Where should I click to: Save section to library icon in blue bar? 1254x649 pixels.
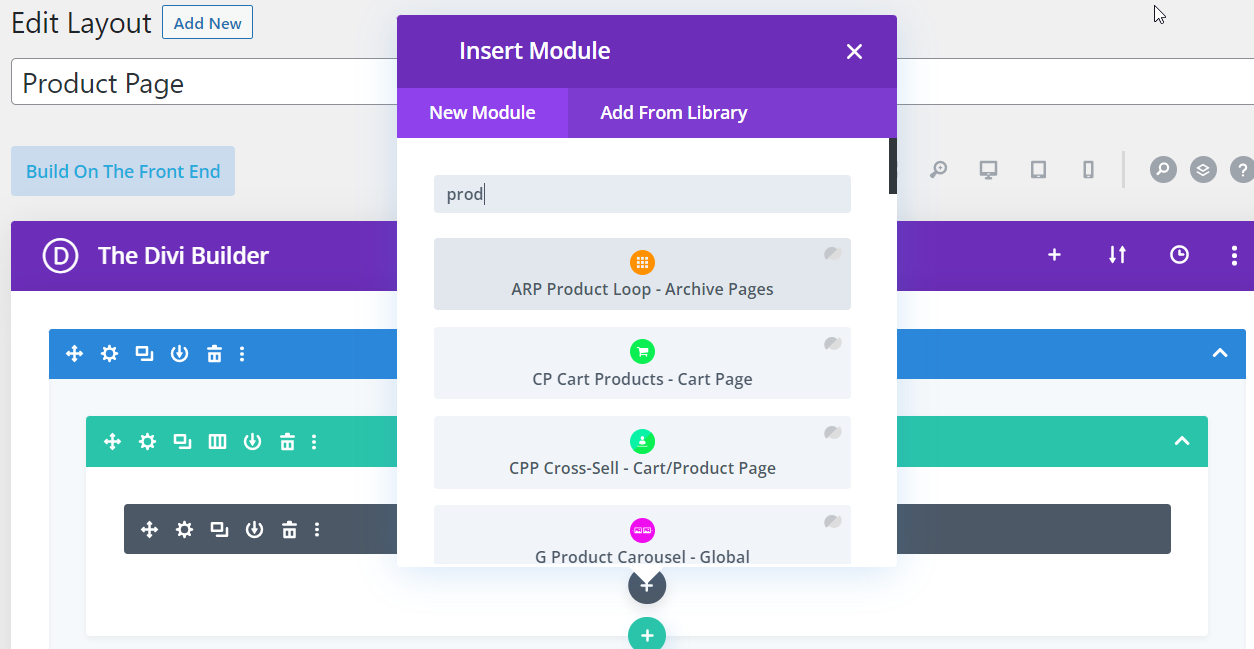click(179, 354)
